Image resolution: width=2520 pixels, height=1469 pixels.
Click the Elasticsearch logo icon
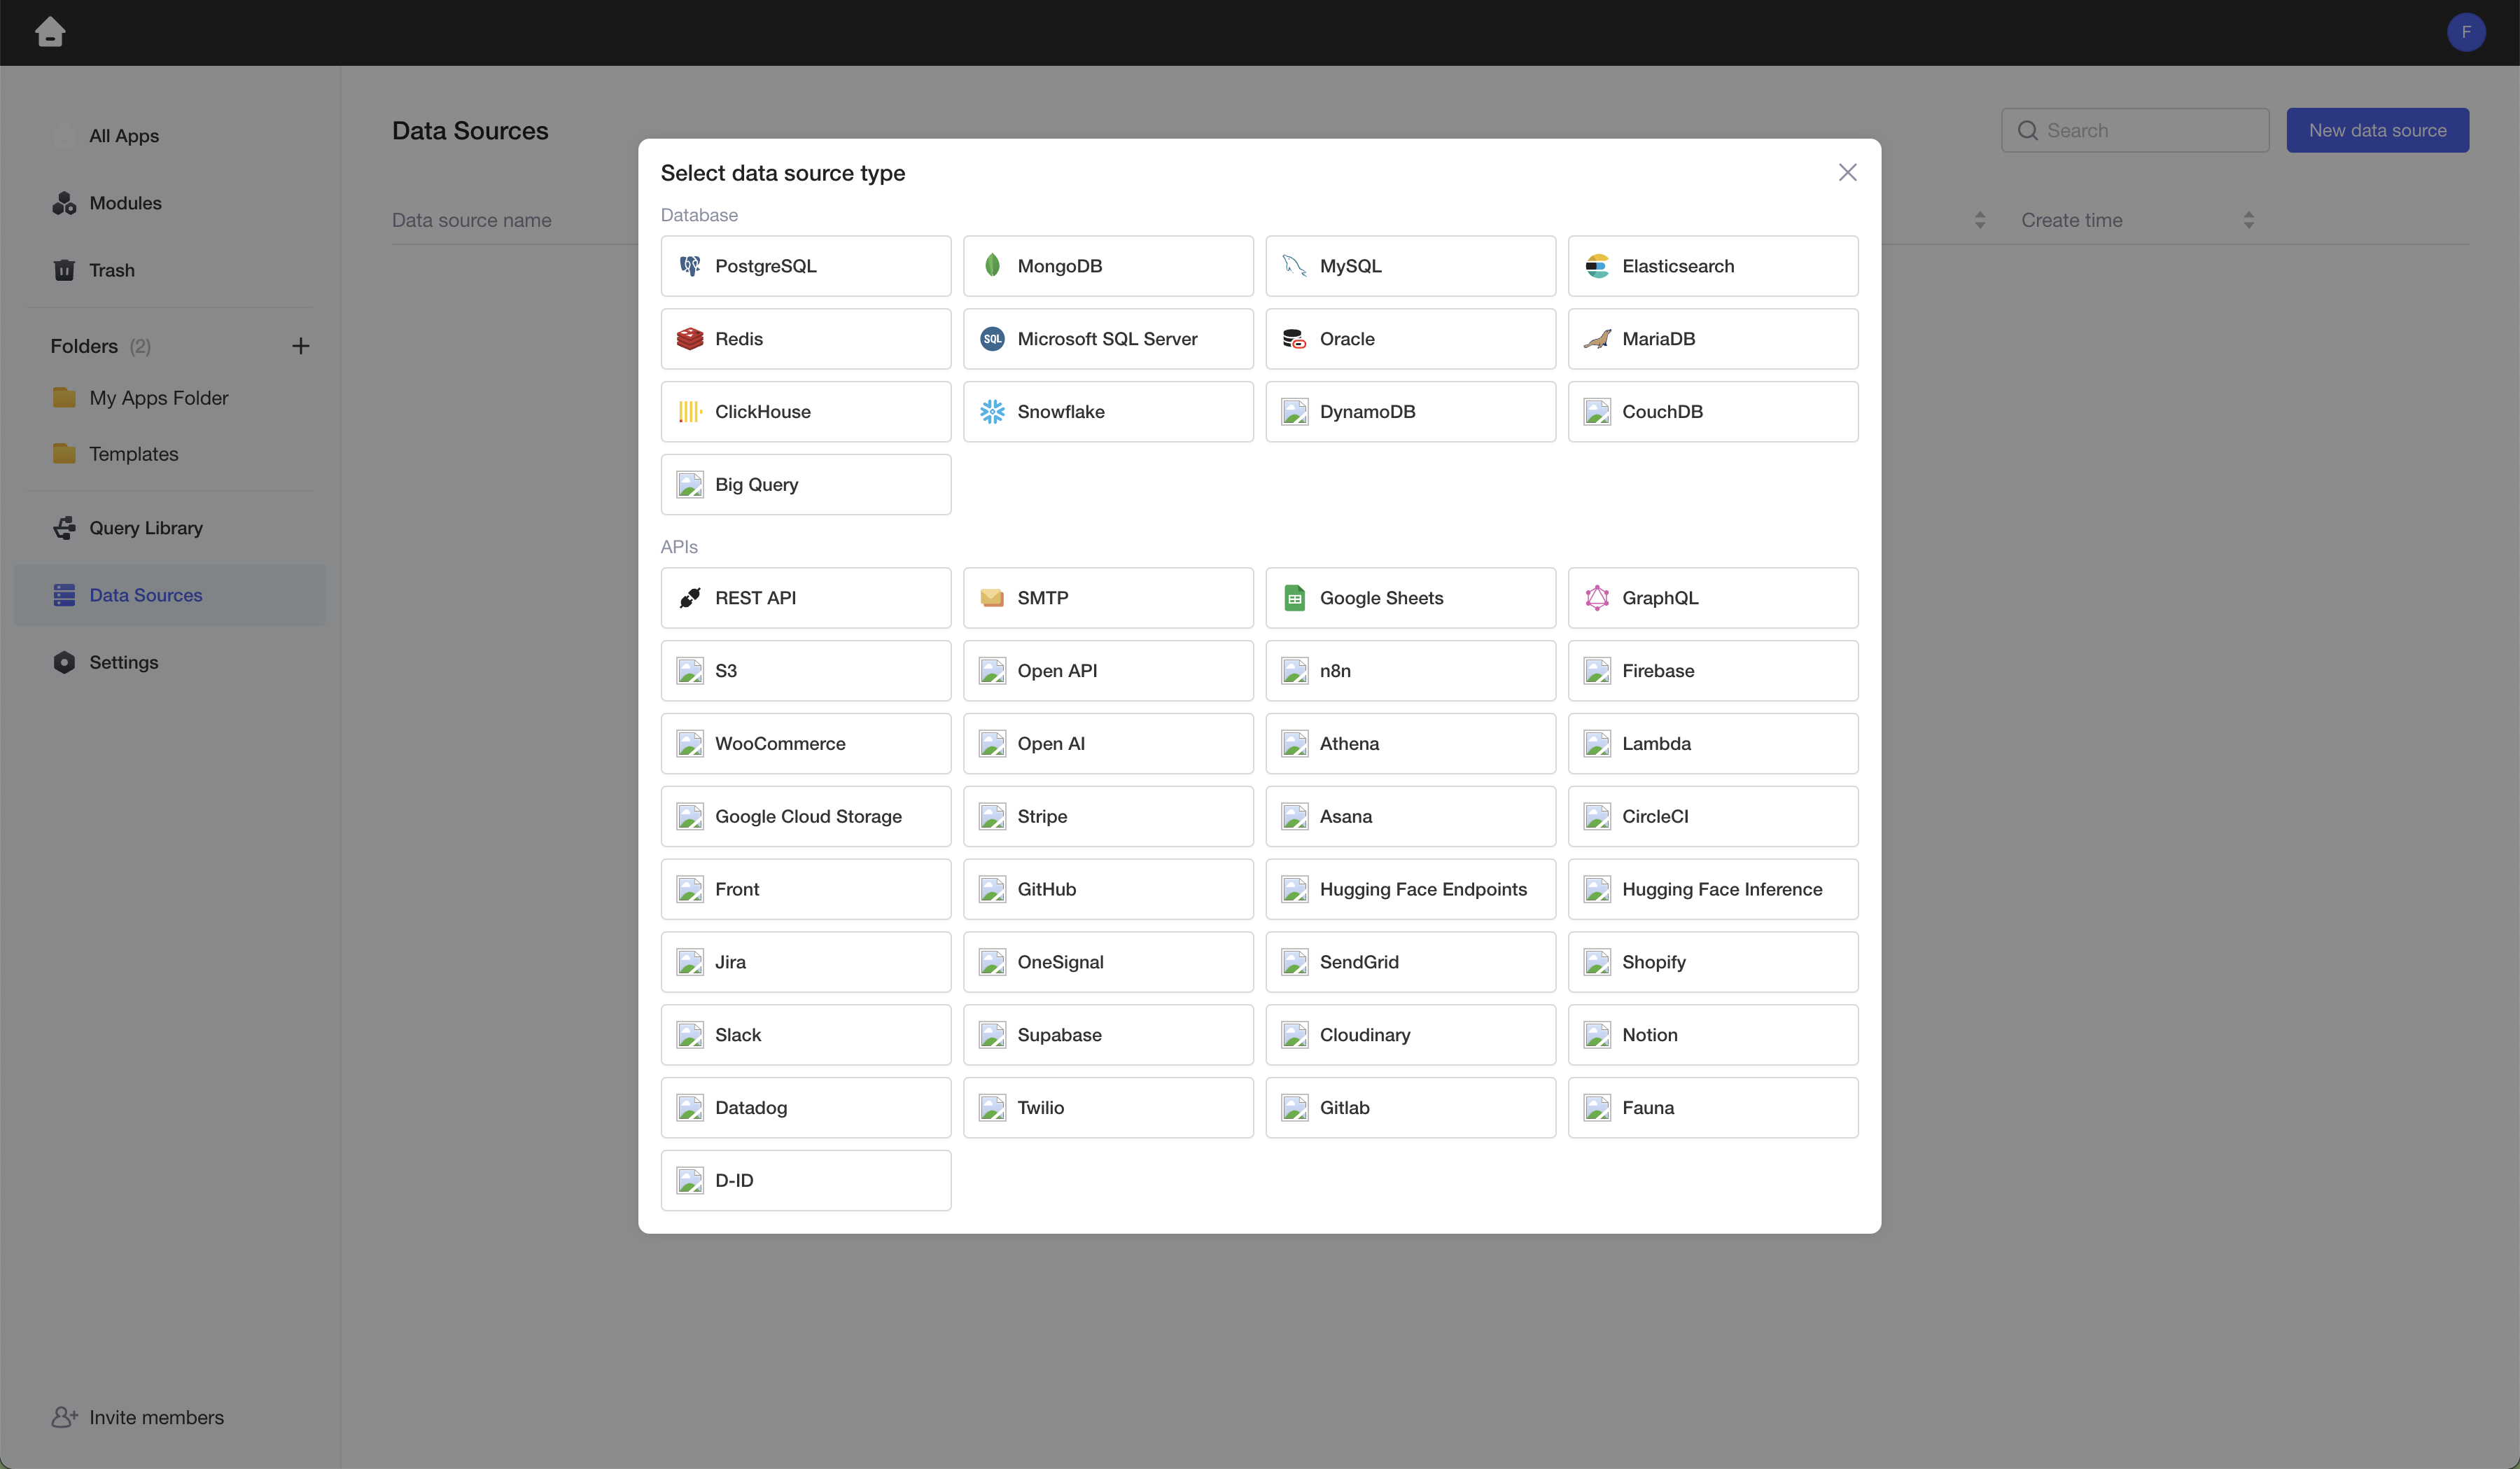(x=1597, y=266)
